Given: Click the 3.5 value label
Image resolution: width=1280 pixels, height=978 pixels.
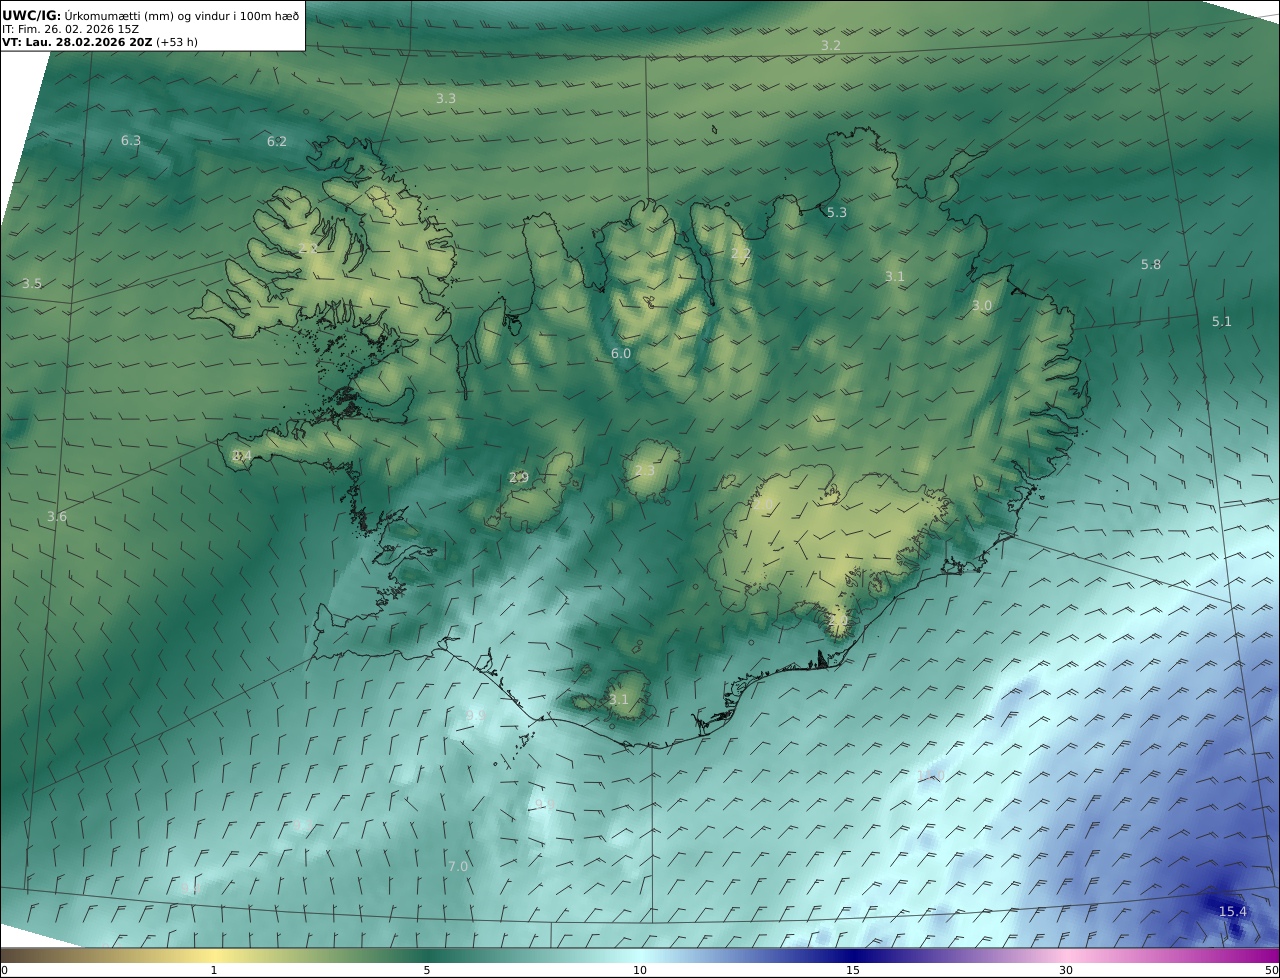Looking at the screenshot, I should [x=32, y=284].
